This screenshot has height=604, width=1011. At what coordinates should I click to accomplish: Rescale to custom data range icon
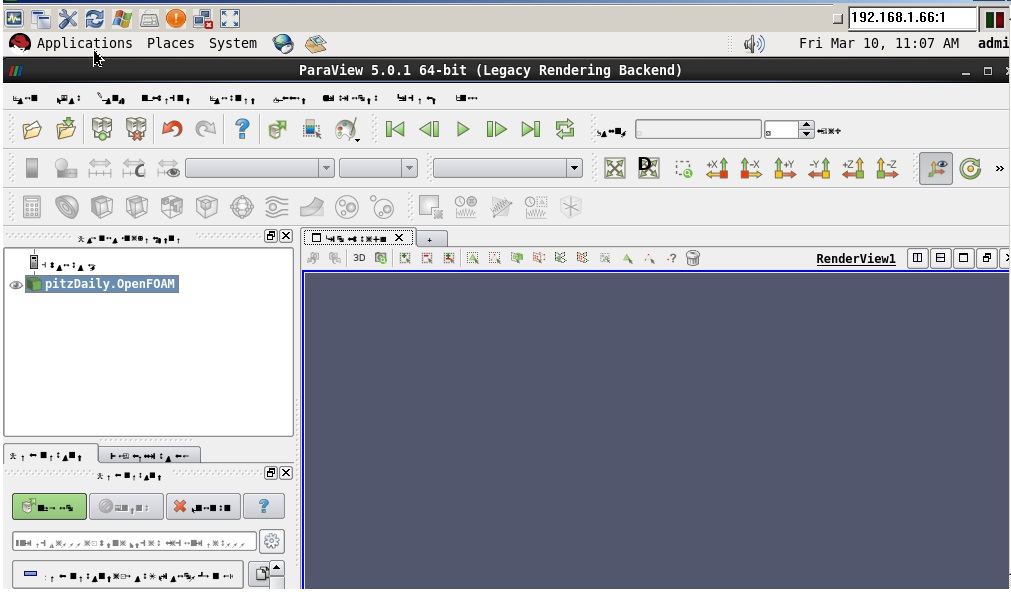(134, 169)
